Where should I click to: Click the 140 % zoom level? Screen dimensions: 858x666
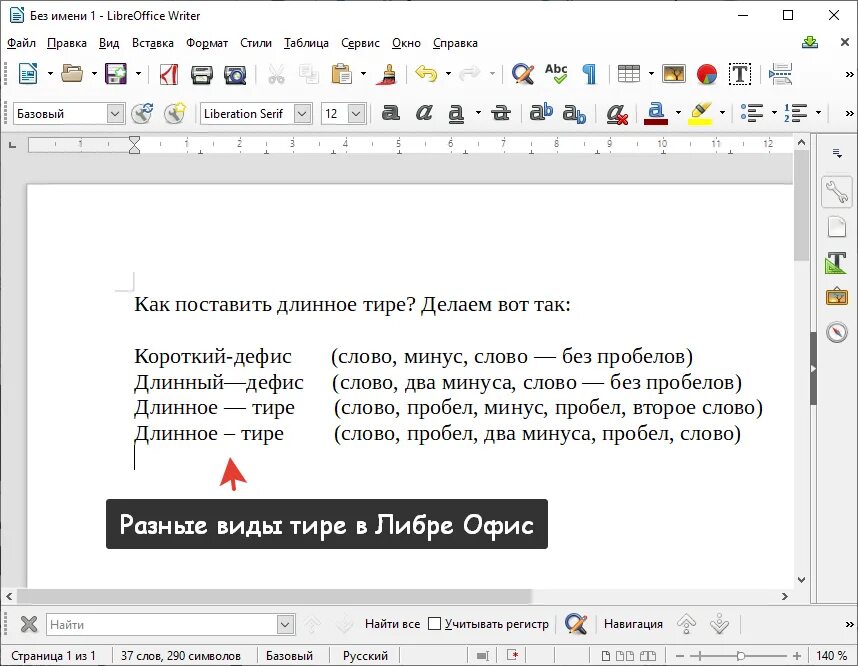[832, 656]
